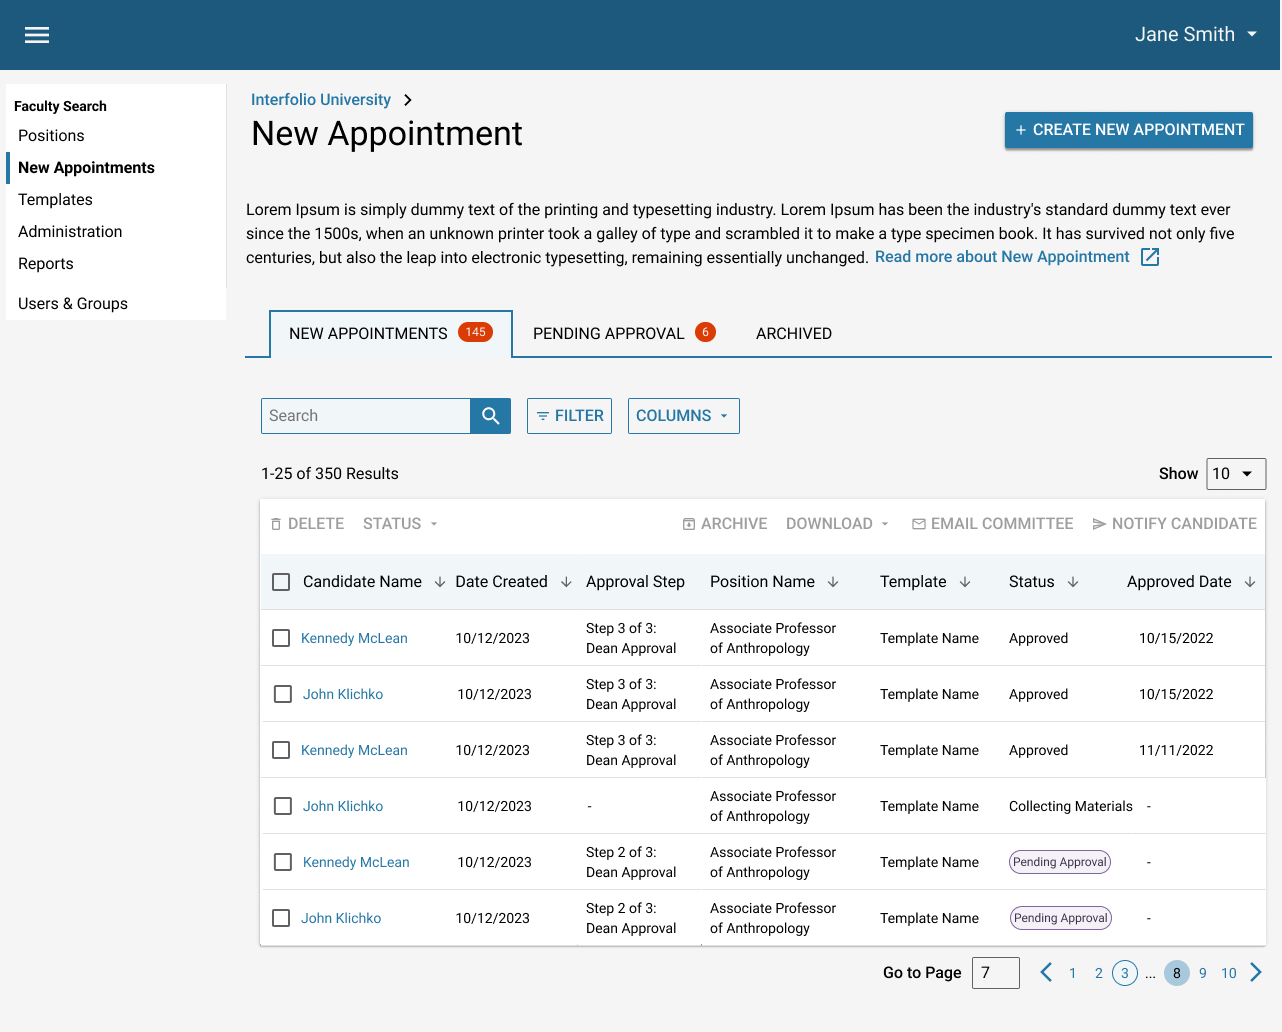
Task: Sort by Approved Date arrow icon
Action: [1250, 582]
